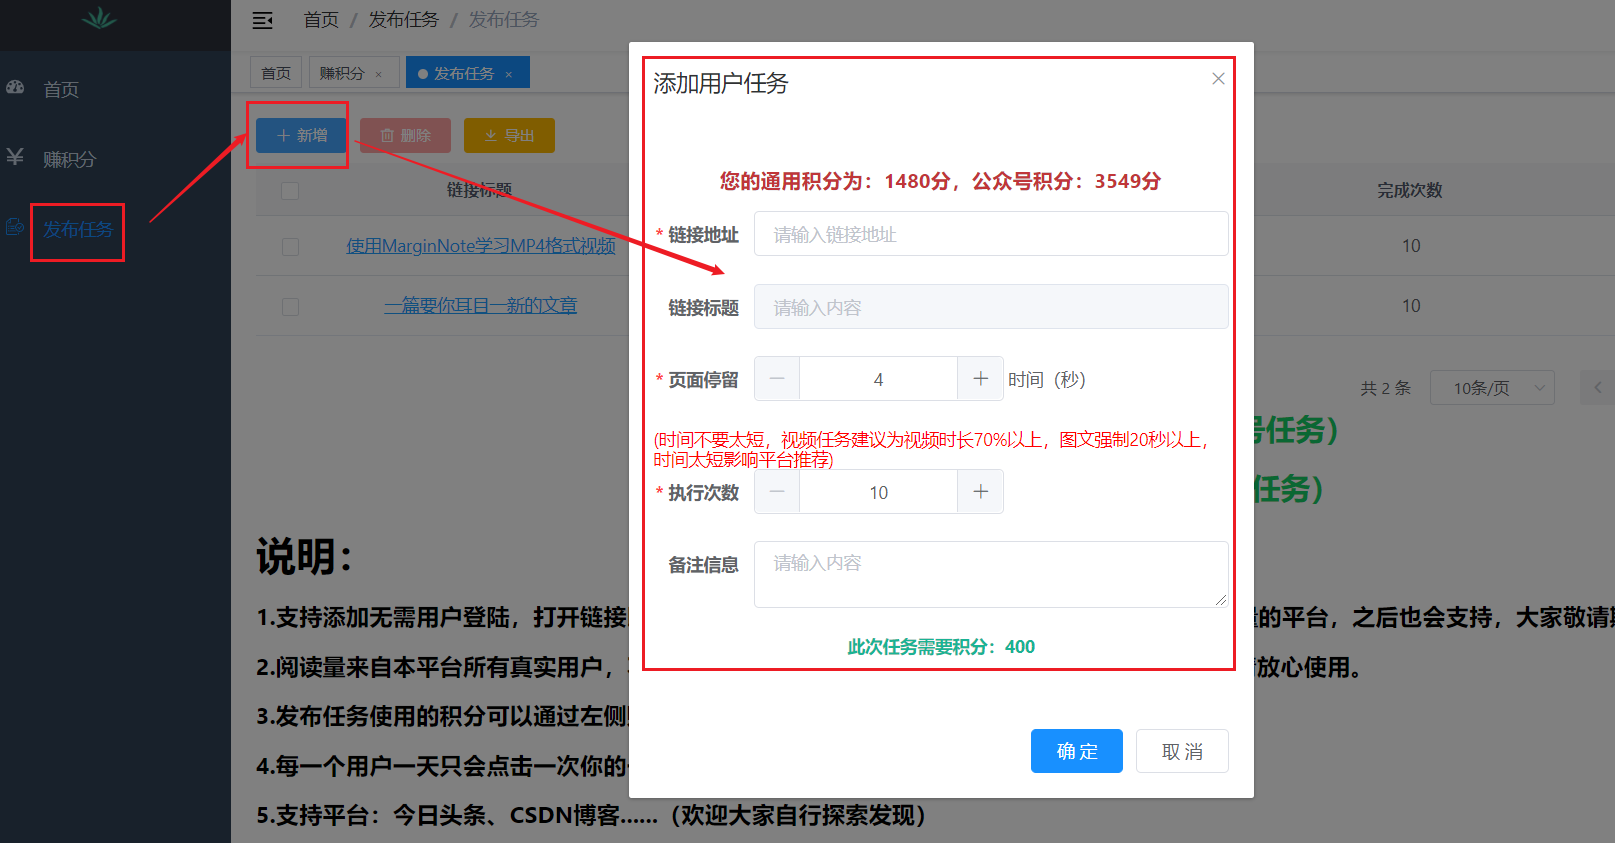Open the 10条/页 page size dropdown
1615x843 pixels.
coord(1492,388)
